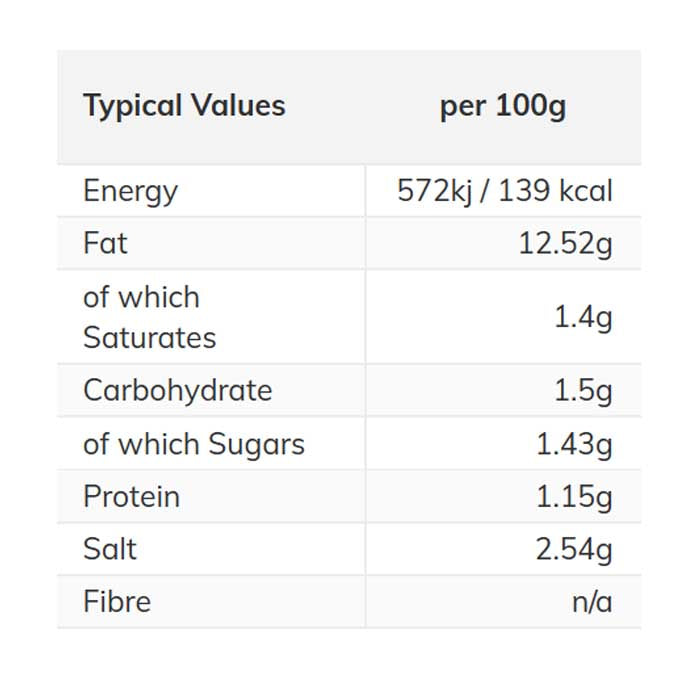Click the 572kj energy figure
The height and width of the screenshot is (700, 700).
[434, 191]
